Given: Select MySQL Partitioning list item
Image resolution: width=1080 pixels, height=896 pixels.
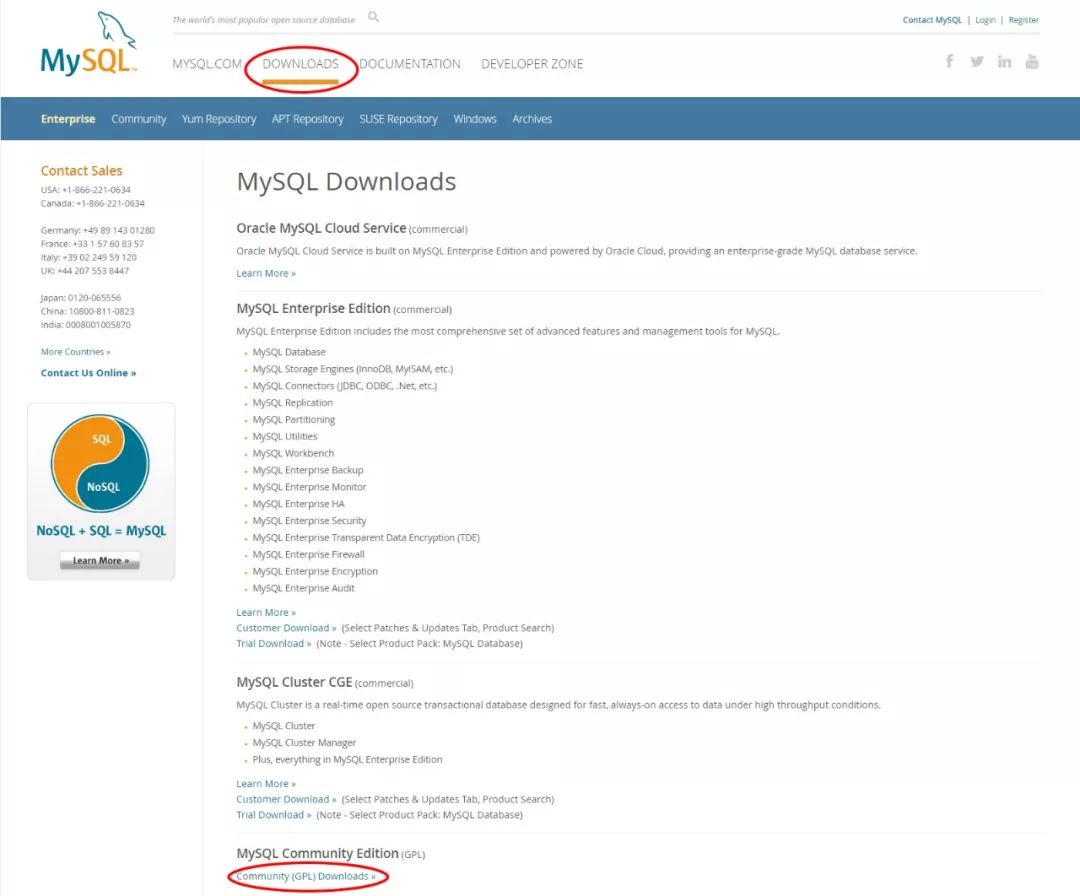Looking at the screenshot, I should pyautogui.click(x=293, y=419).
